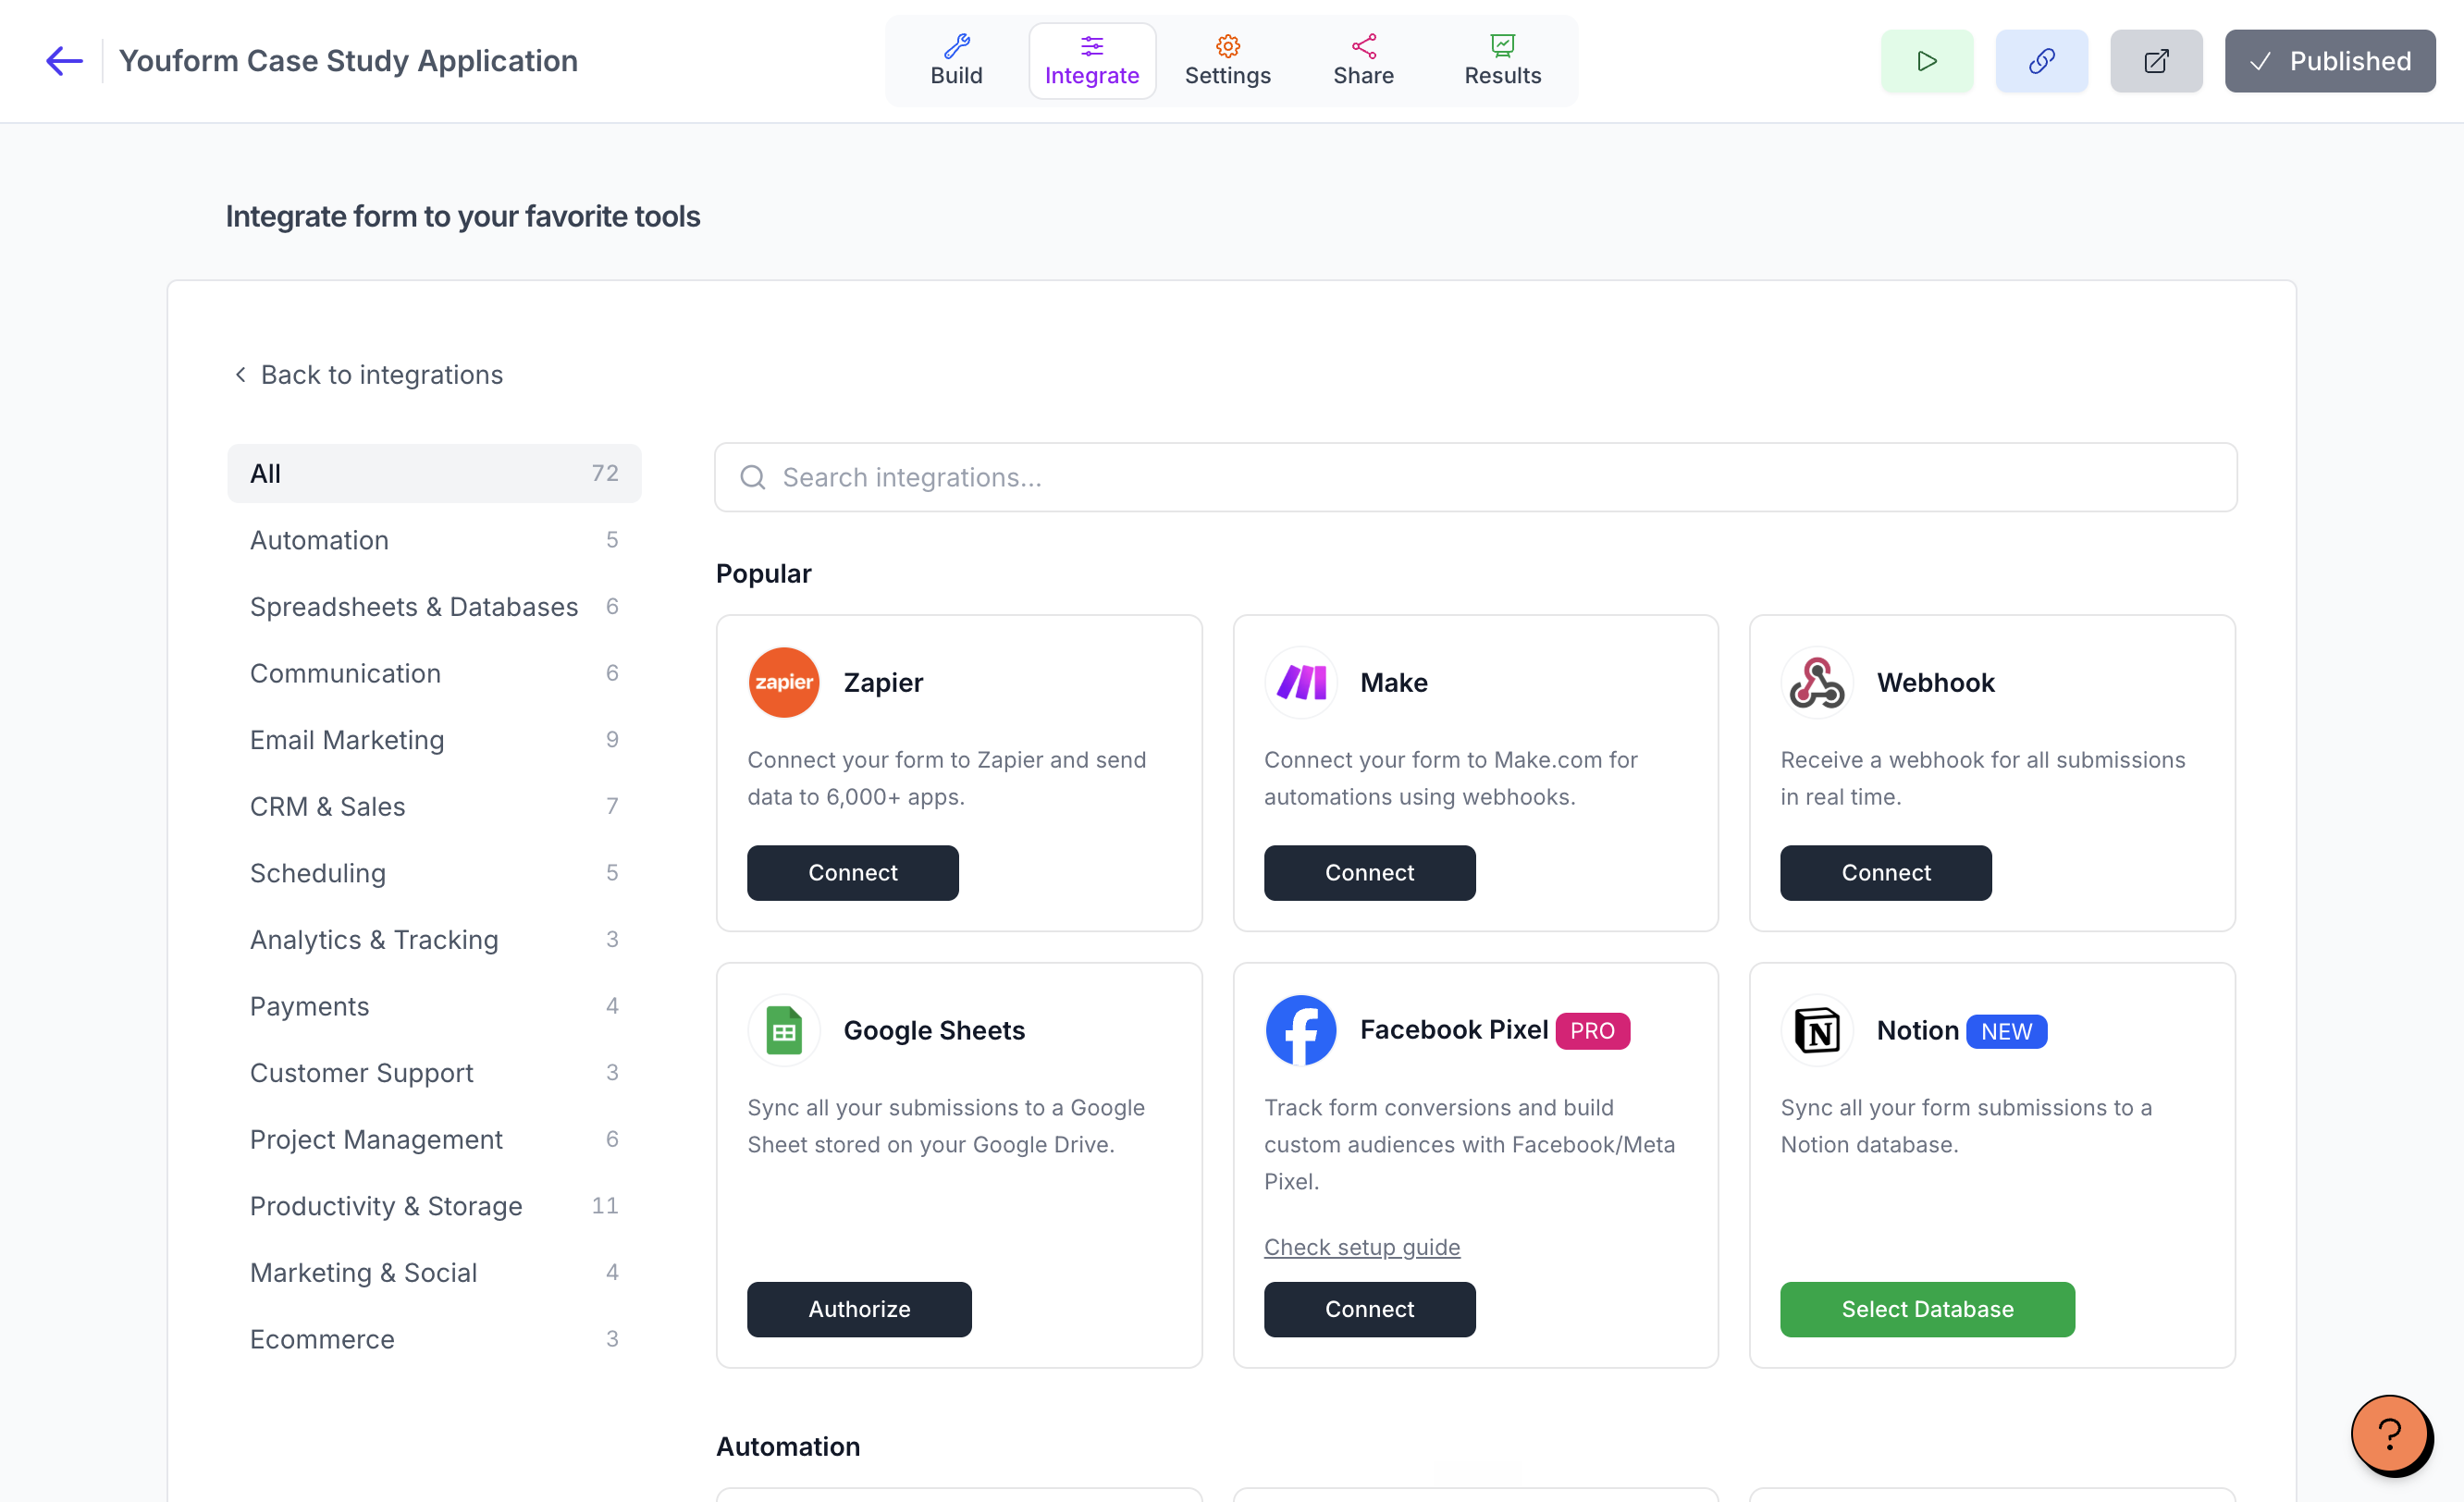
Task: Click the Google Sheets card title
Action: [x=934, y=1030]
